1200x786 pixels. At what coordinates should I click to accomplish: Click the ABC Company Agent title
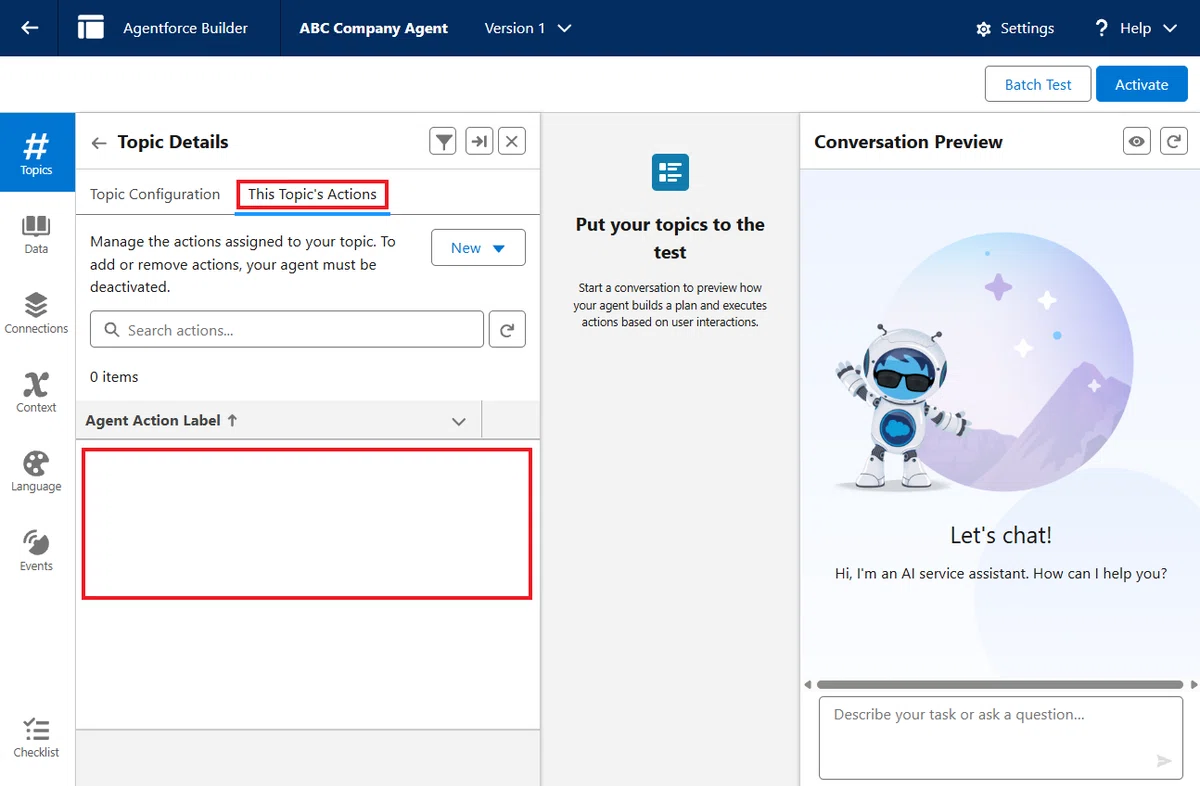click(374, 28)
